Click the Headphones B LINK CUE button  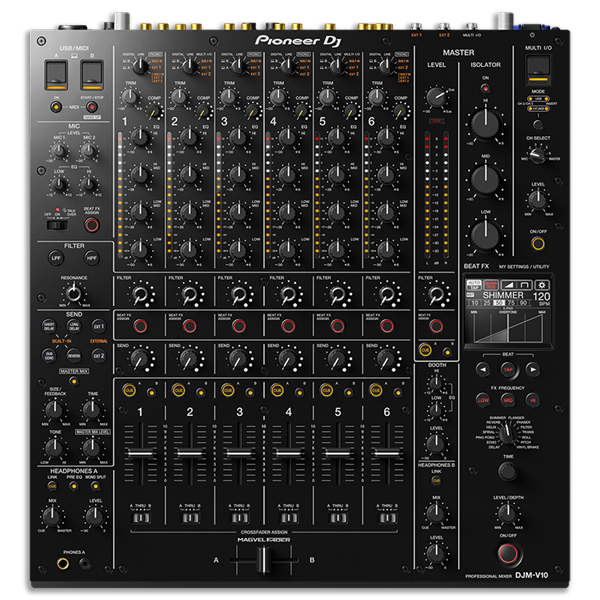click(x=436, y=480)
